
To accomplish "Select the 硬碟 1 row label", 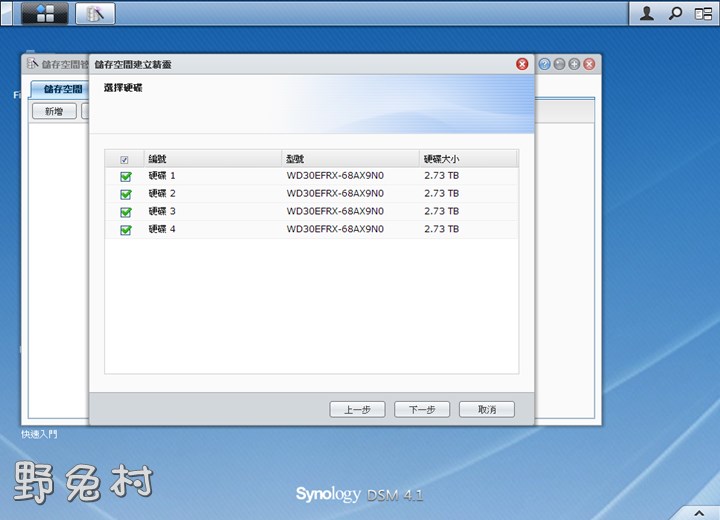I will [162, 175].
